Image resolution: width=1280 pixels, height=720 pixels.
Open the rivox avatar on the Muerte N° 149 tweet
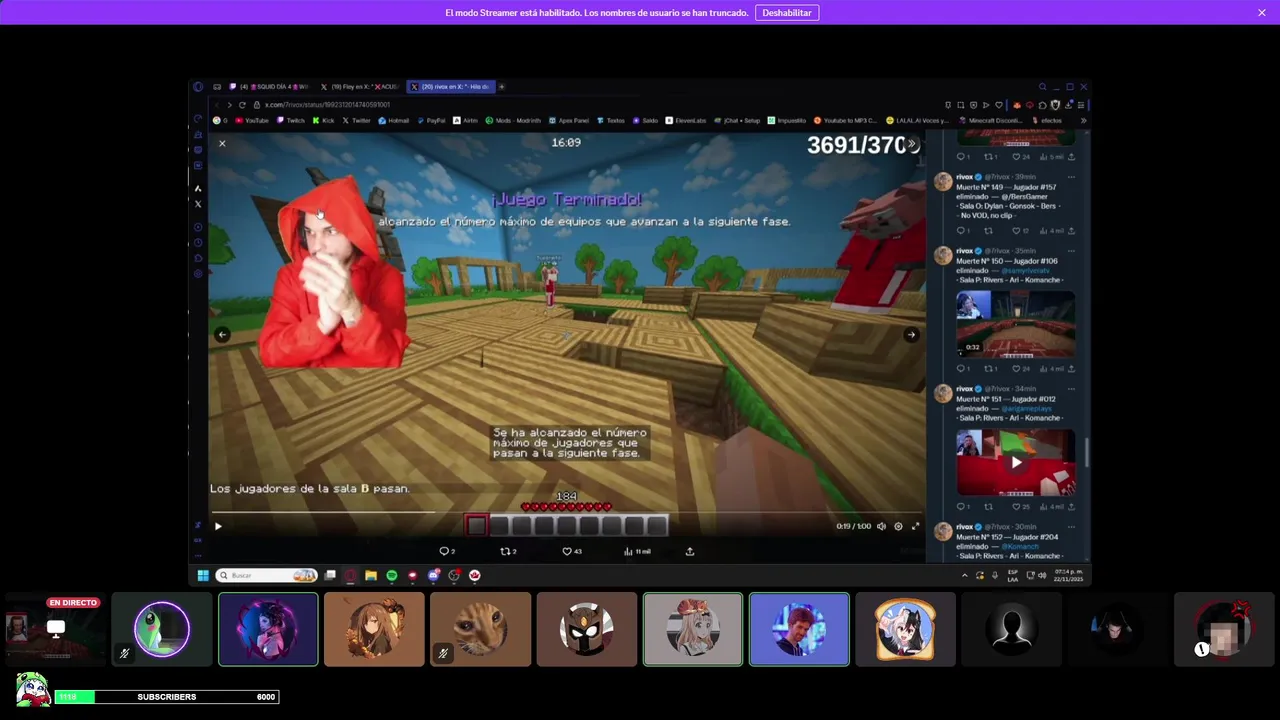point(942,181)
